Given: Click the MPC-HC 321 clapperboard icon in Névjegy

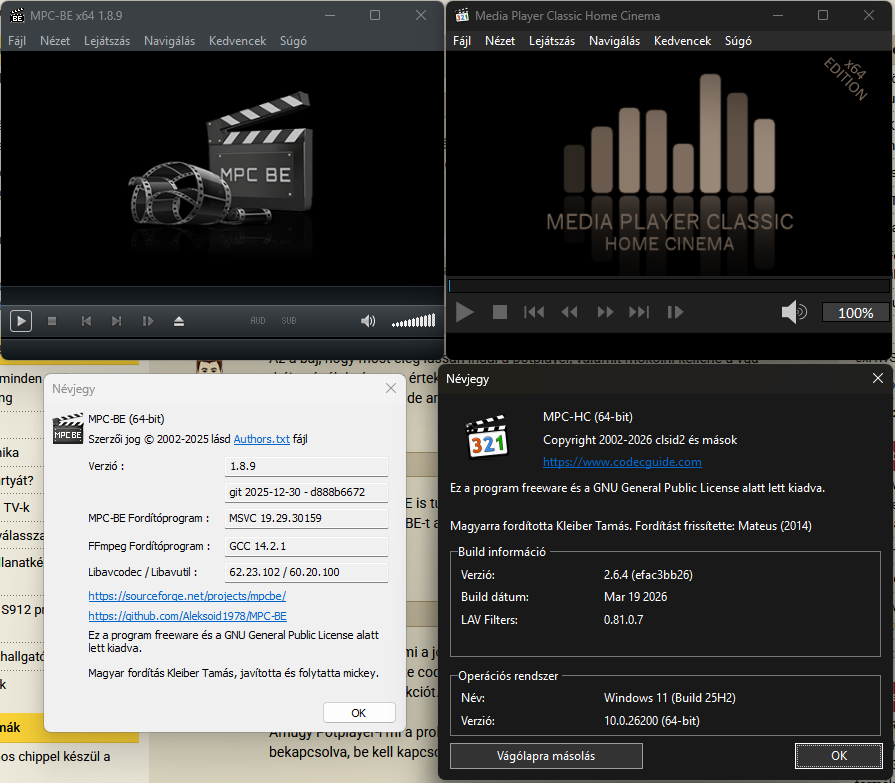Looking at the screenshot, I should (487, 437).
